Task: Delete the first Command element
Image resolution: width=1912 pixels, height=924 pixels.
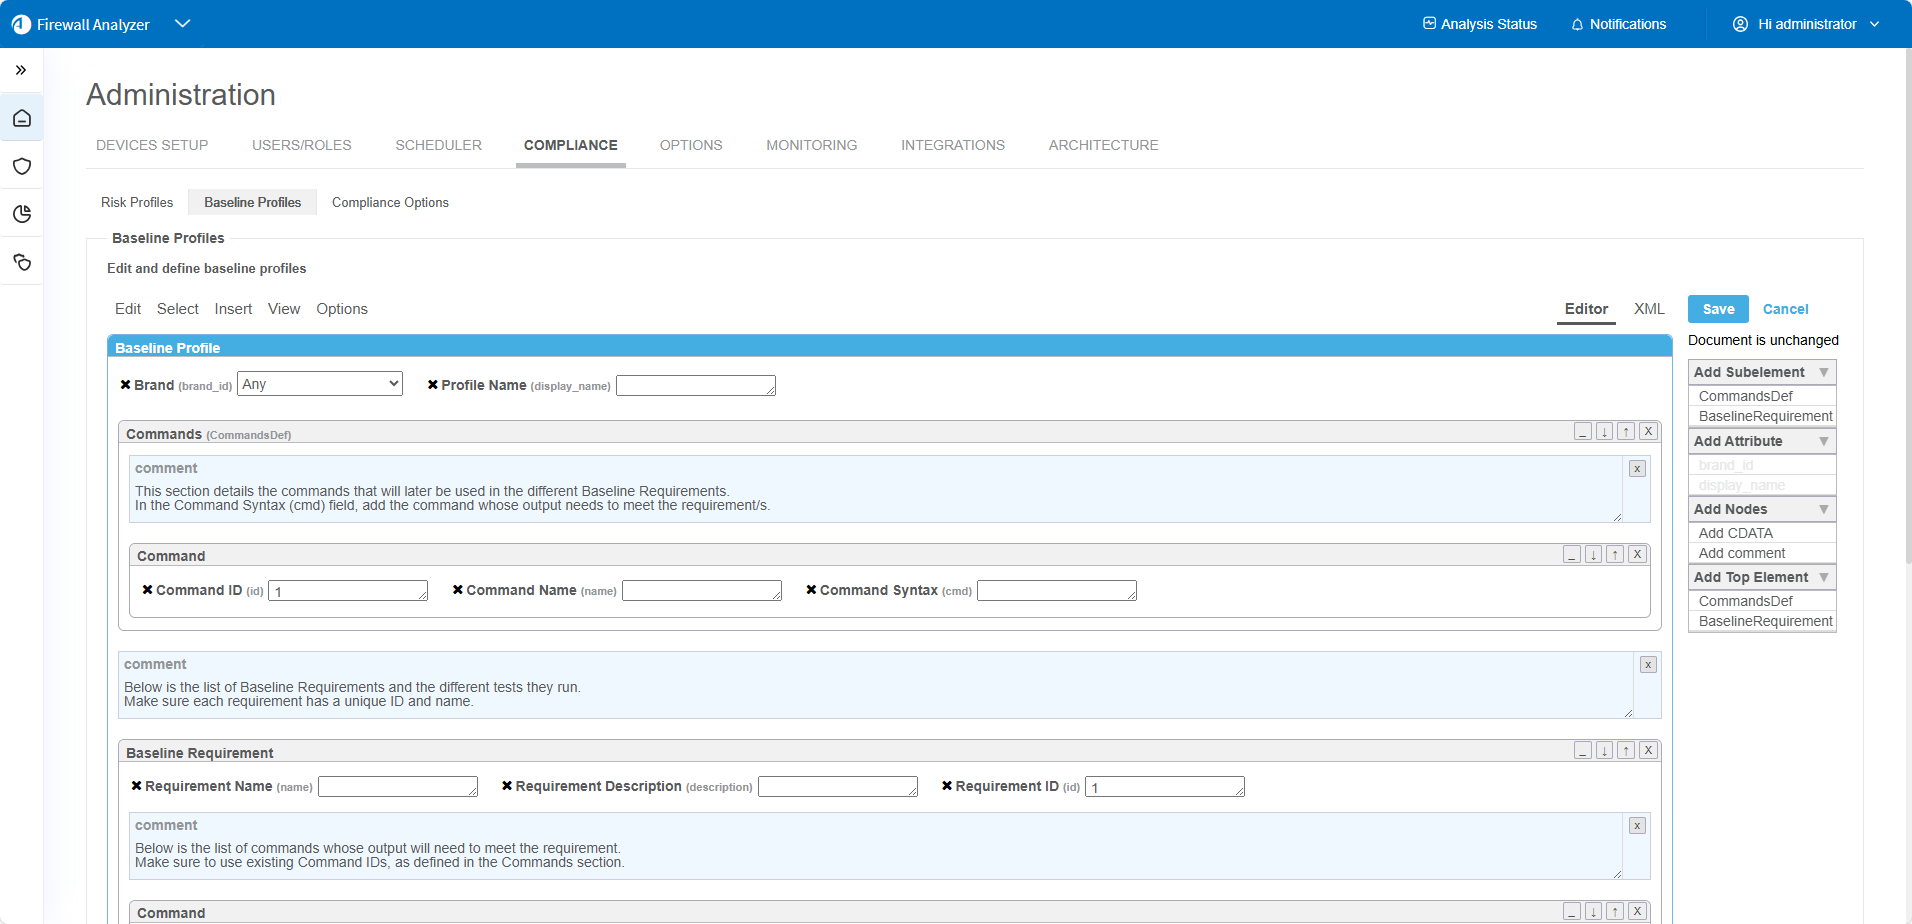Action: (1637, 555)
